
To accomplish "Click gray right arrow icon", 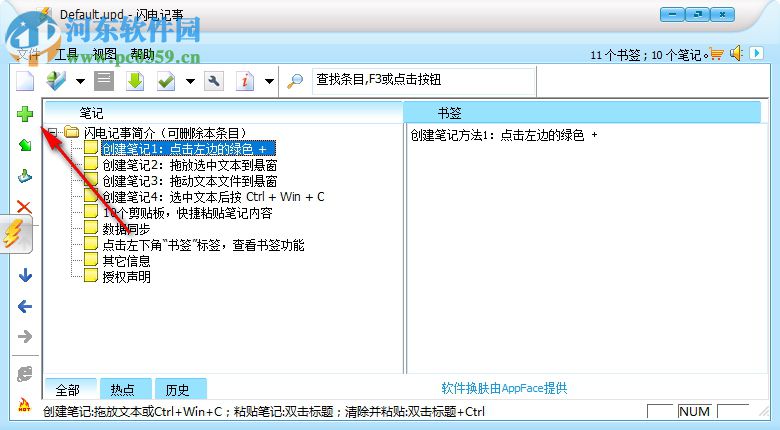I will coord(25,337).
